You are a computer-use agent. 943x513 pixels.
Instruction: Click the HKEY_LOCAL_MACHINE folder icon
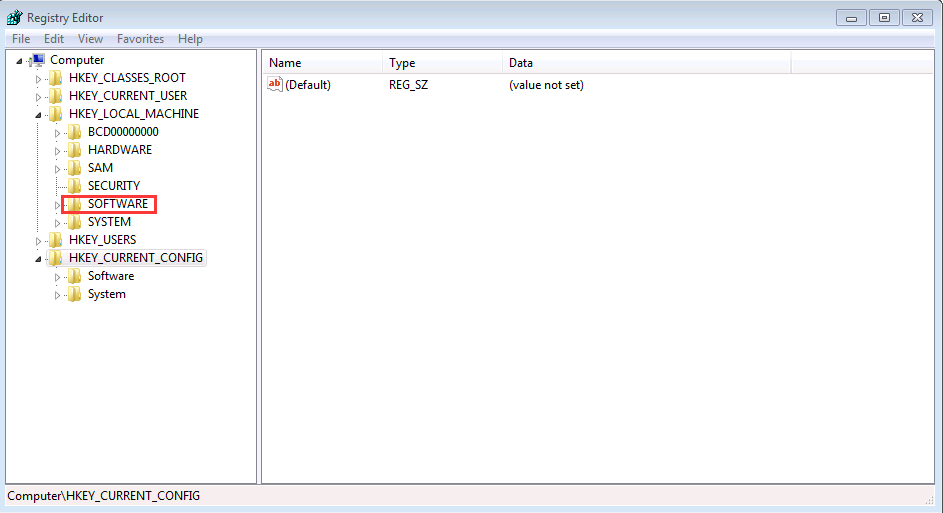pyautogui.click(x=55, y=114)
